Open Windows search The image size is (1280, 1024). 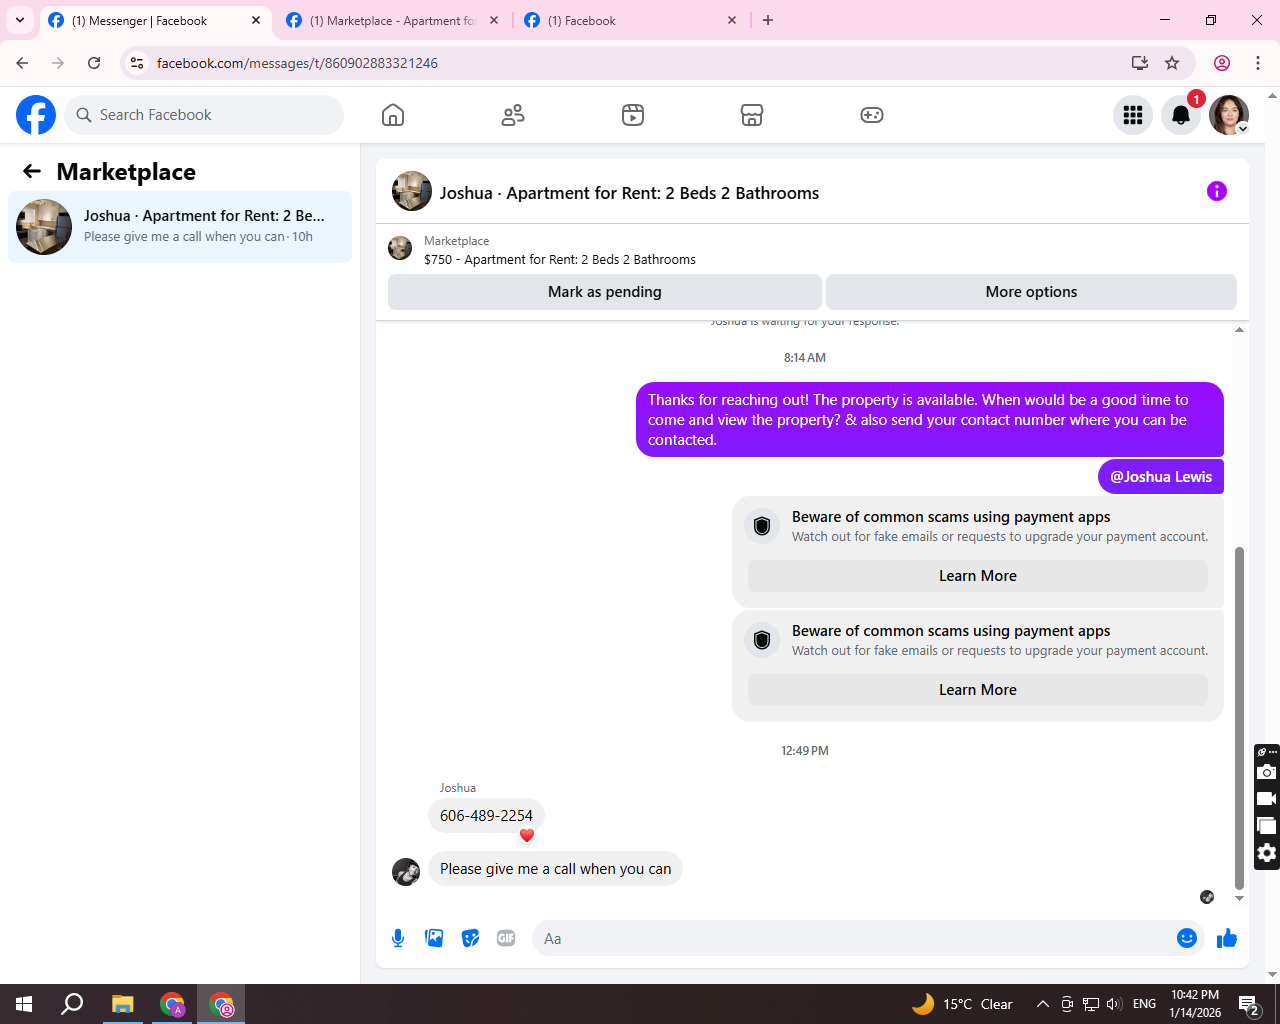[x=72, y=1004]
